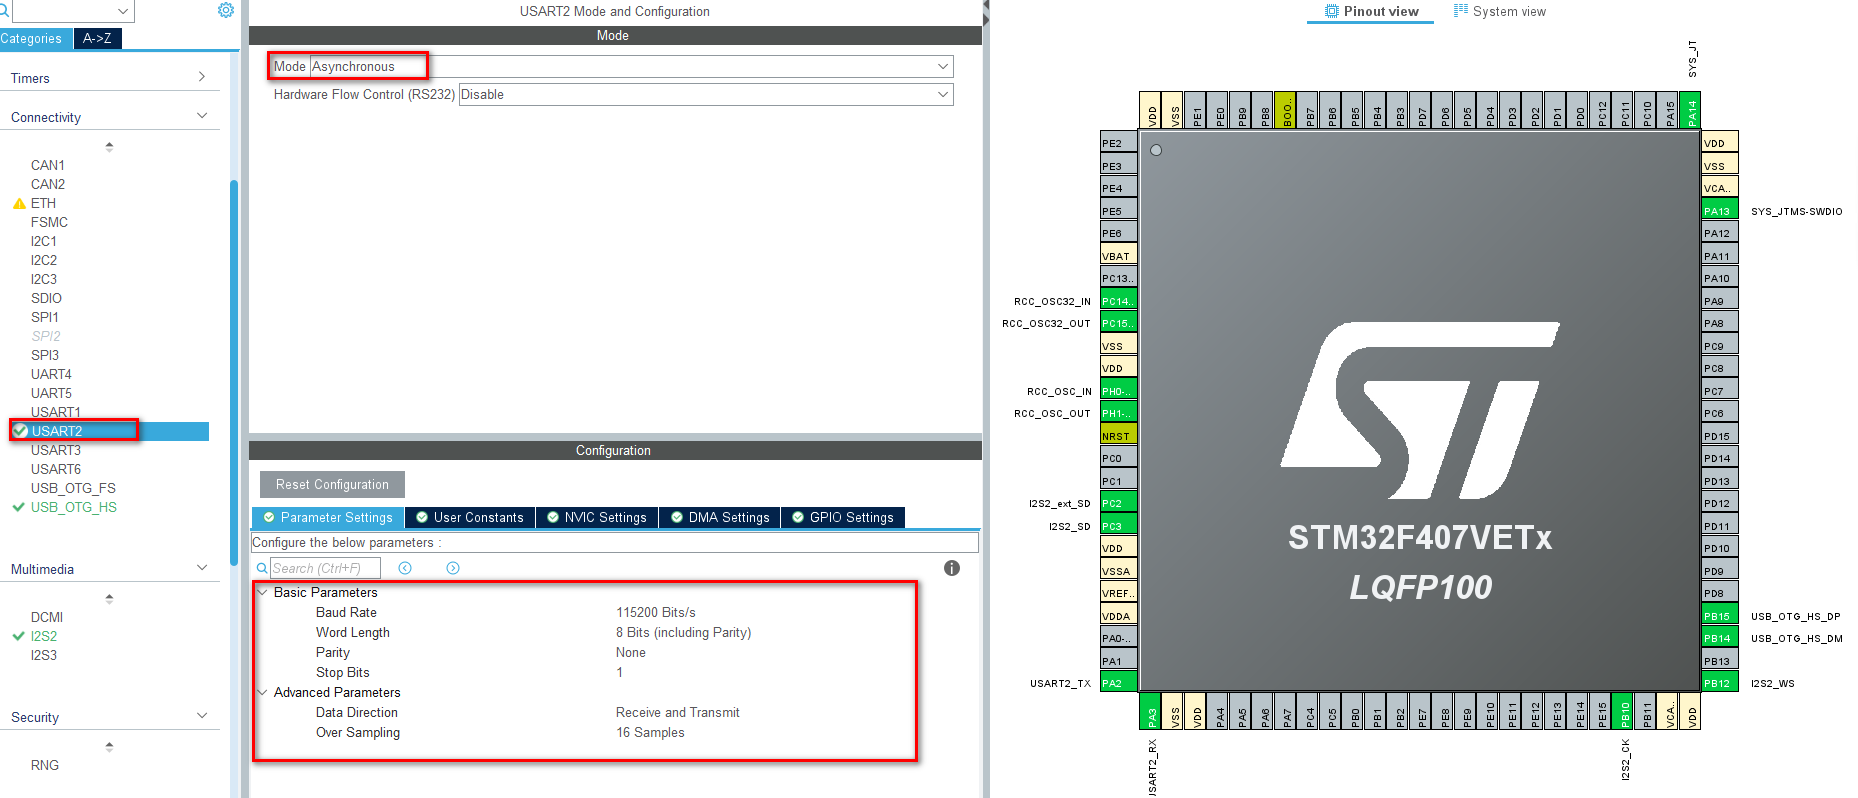1858x798 pixels.
Task: Click the settings gear icon above Categories
Action: 226,10
